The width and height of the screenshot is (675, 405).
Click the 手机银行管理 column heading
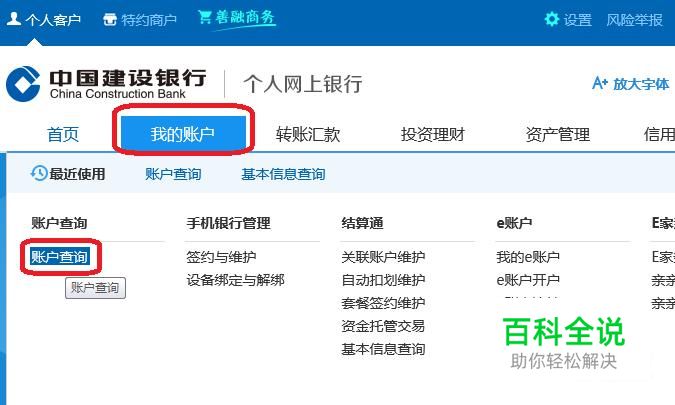(x=229, y=223)
